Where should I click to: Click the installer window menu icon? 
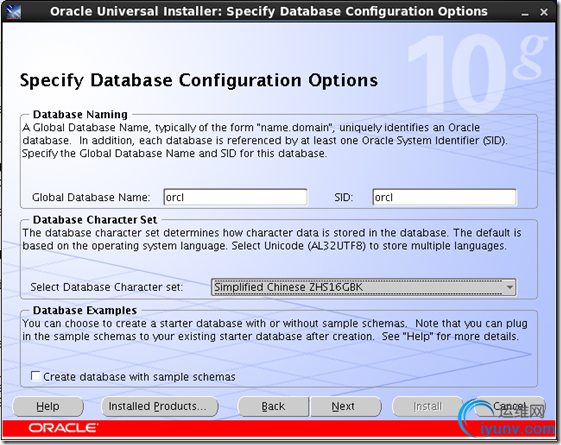pyautogui.click(x=14, y=12)
